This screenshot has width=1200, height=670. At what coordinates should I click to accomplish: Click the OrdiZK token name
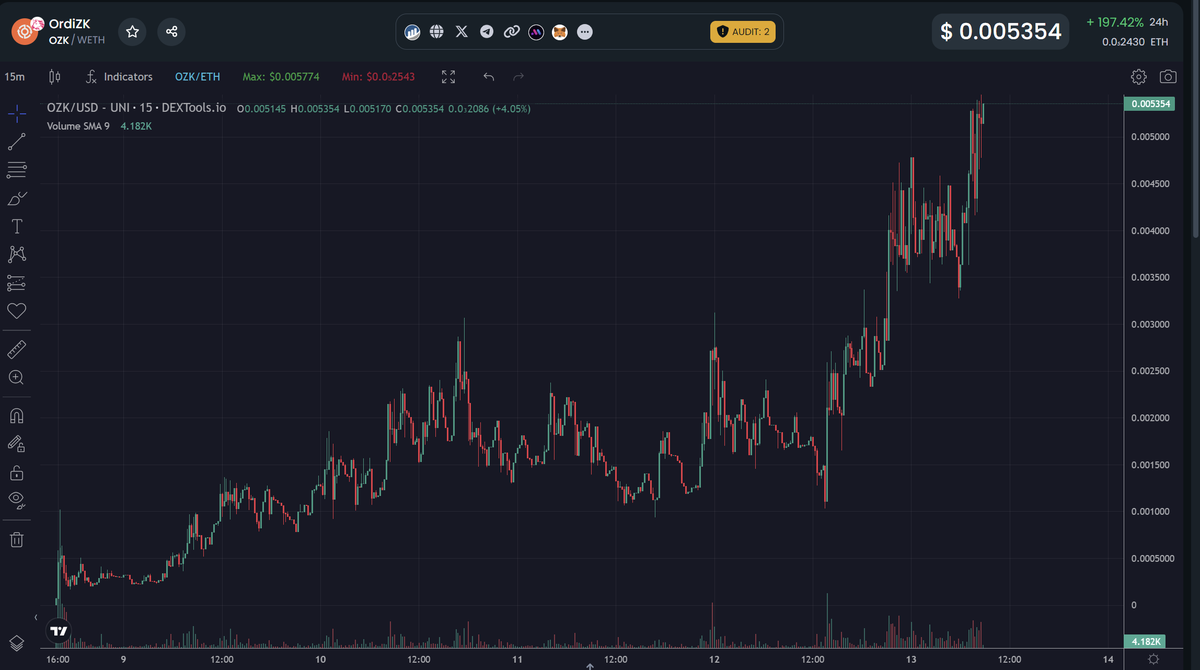(x=69, y=23)
